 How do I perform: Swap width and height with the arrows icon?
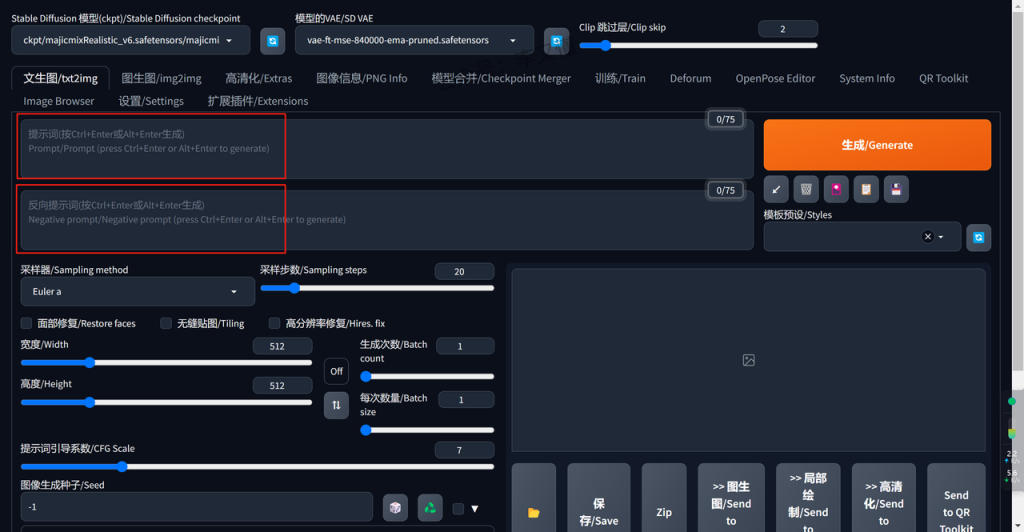click(336, 405)
